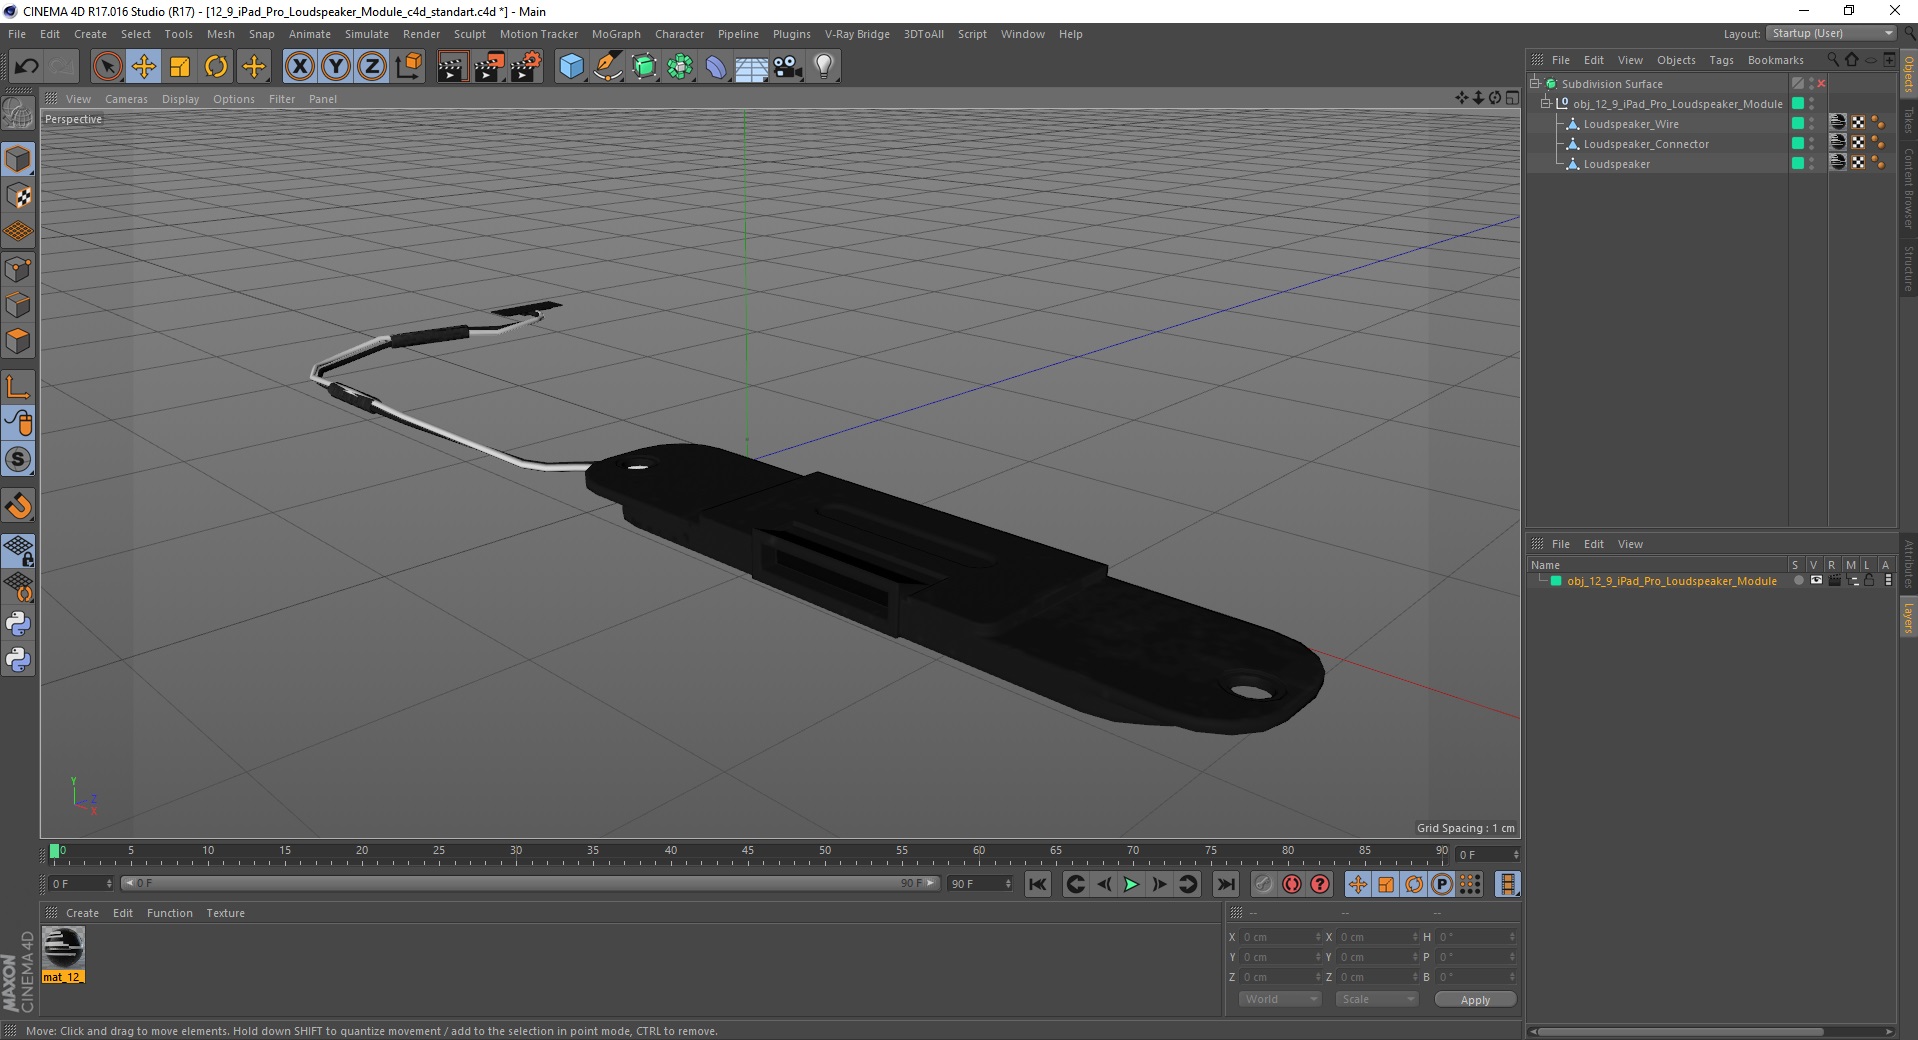This screenshot has width=1918, height=1040.
Task: Open the Array modeling objects icon
Action: click(681, 67)
